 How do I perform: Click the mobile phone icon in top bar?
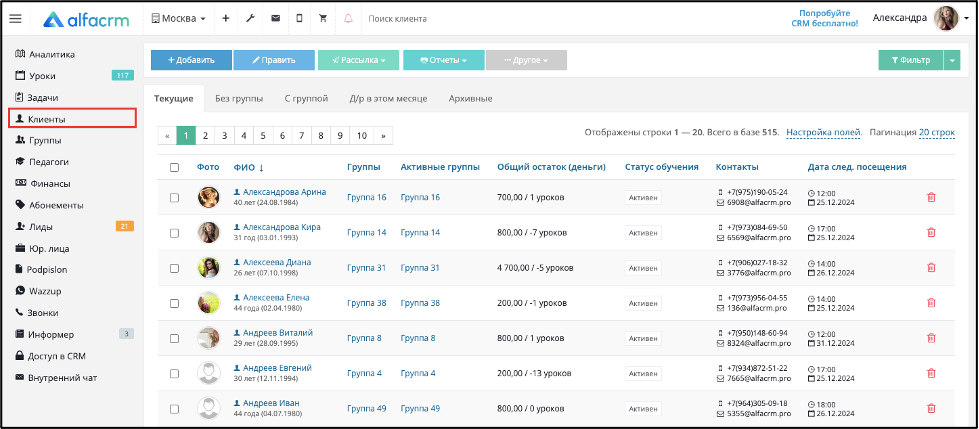tap(299, 19)
